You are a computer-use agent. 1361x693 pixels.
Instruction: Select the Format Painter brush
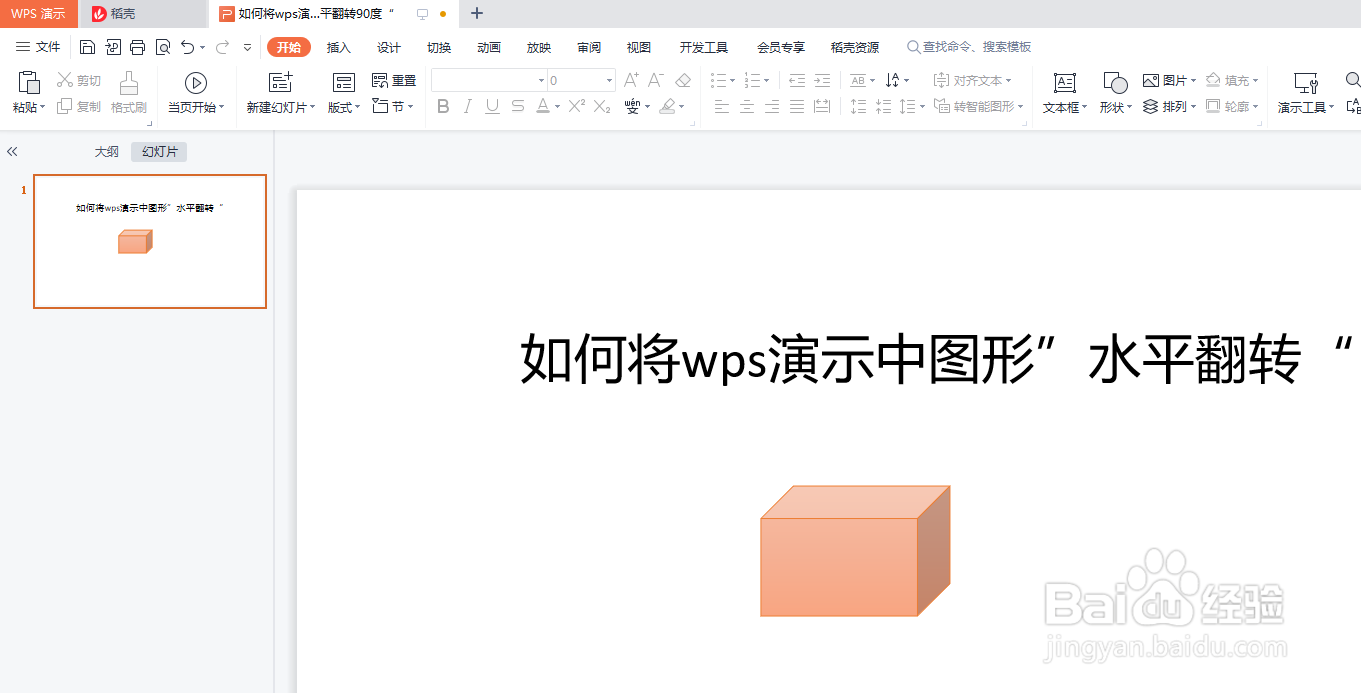129,82
